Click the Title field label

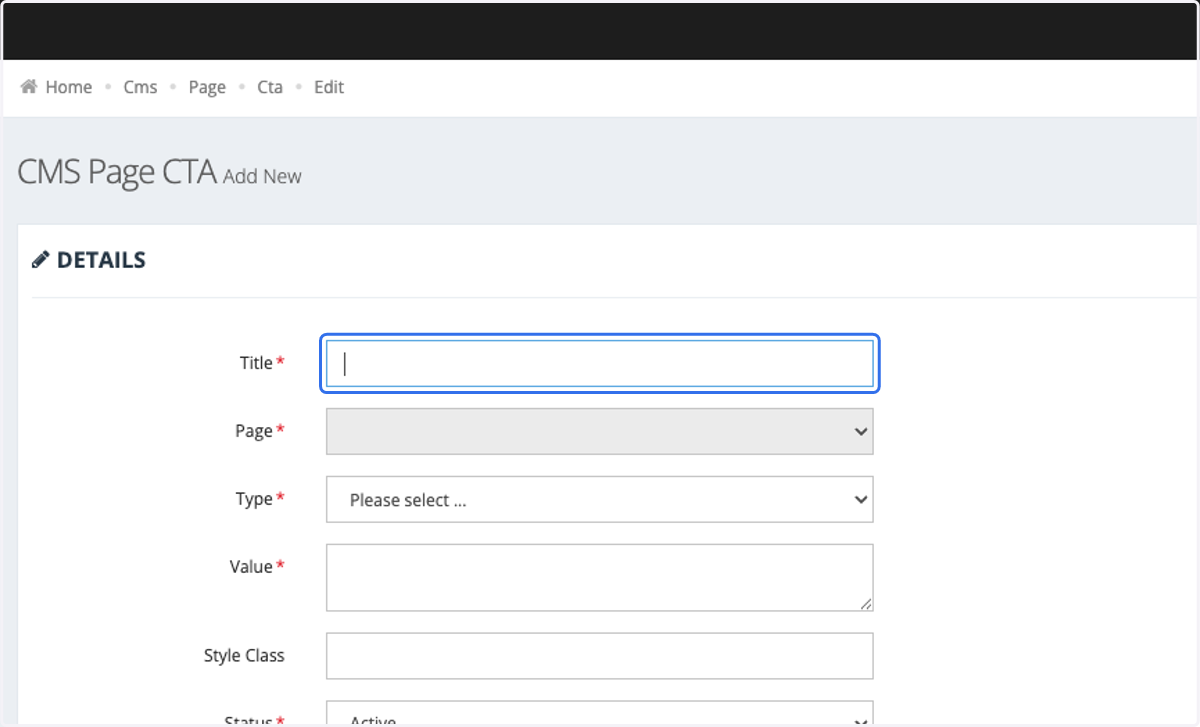click(x=256, y=363)
